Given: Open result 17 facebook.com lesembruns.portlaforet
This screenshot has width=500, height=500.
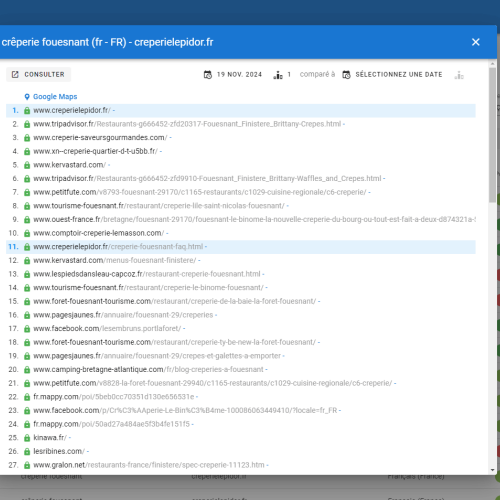Looking at the screenshot, I should coord(107,329).
